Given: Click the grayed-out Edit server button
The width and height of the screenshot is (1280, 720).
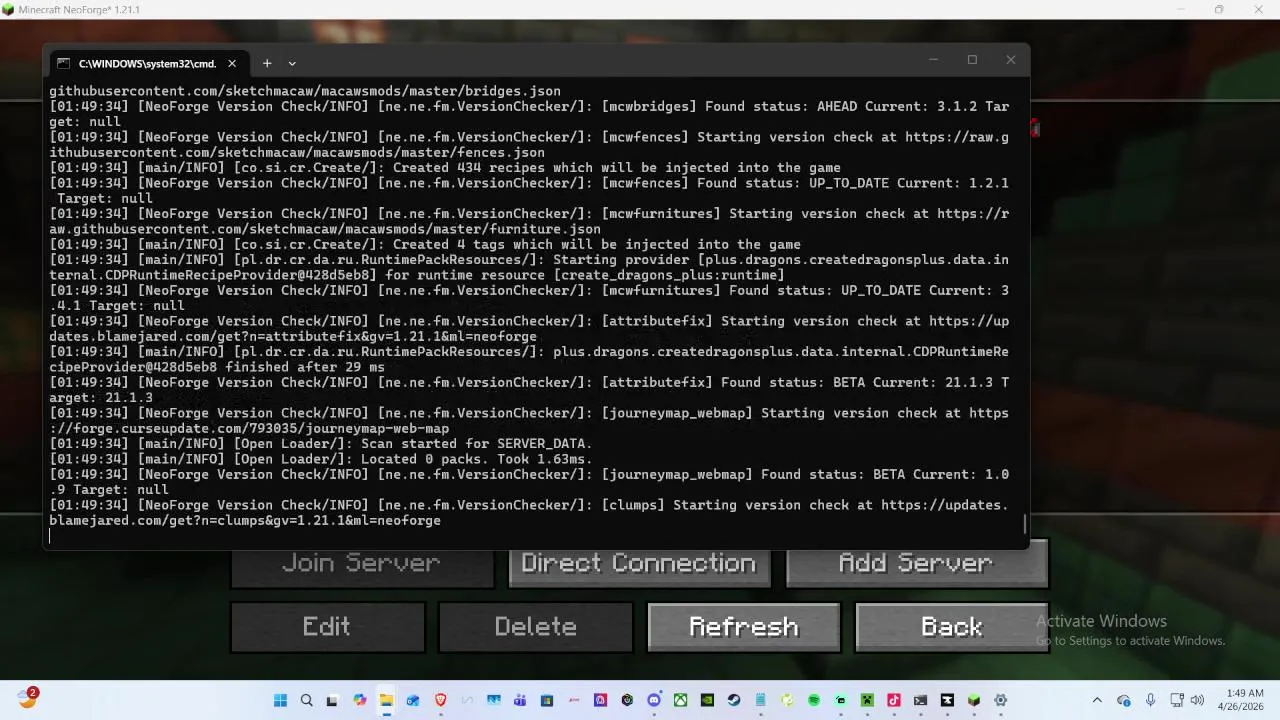Looking at the screenshot, I should click(327, 627).
